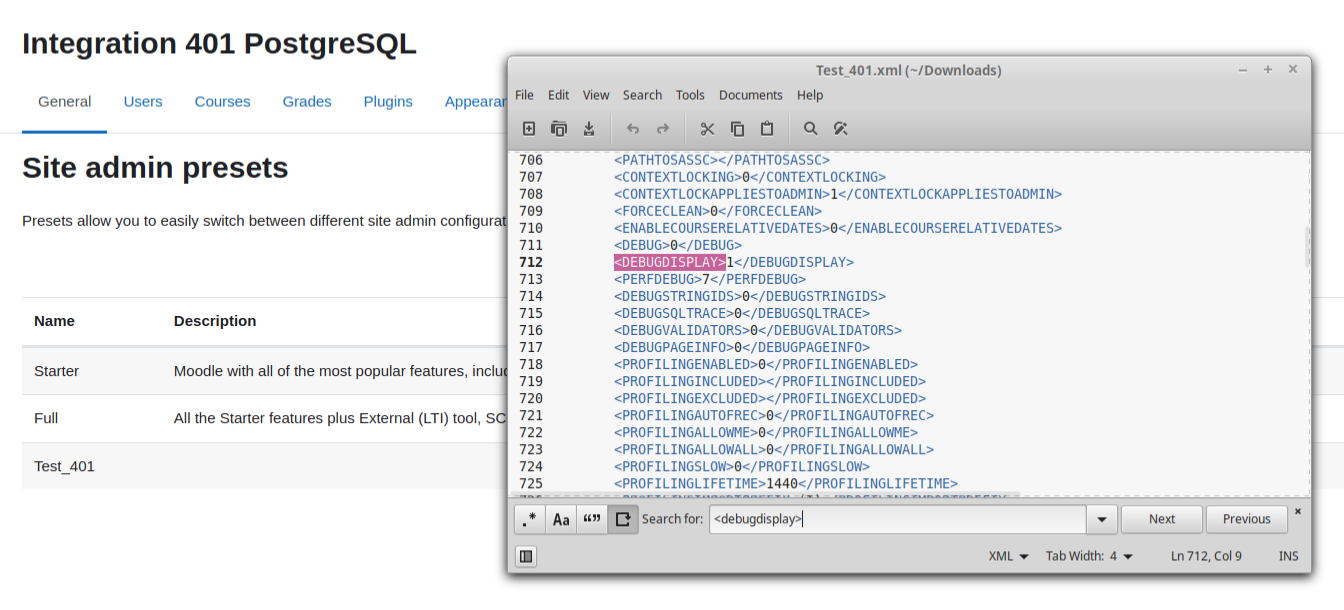Toggle match case search option
1344x610 pixels.
click(x=561, y=519)
